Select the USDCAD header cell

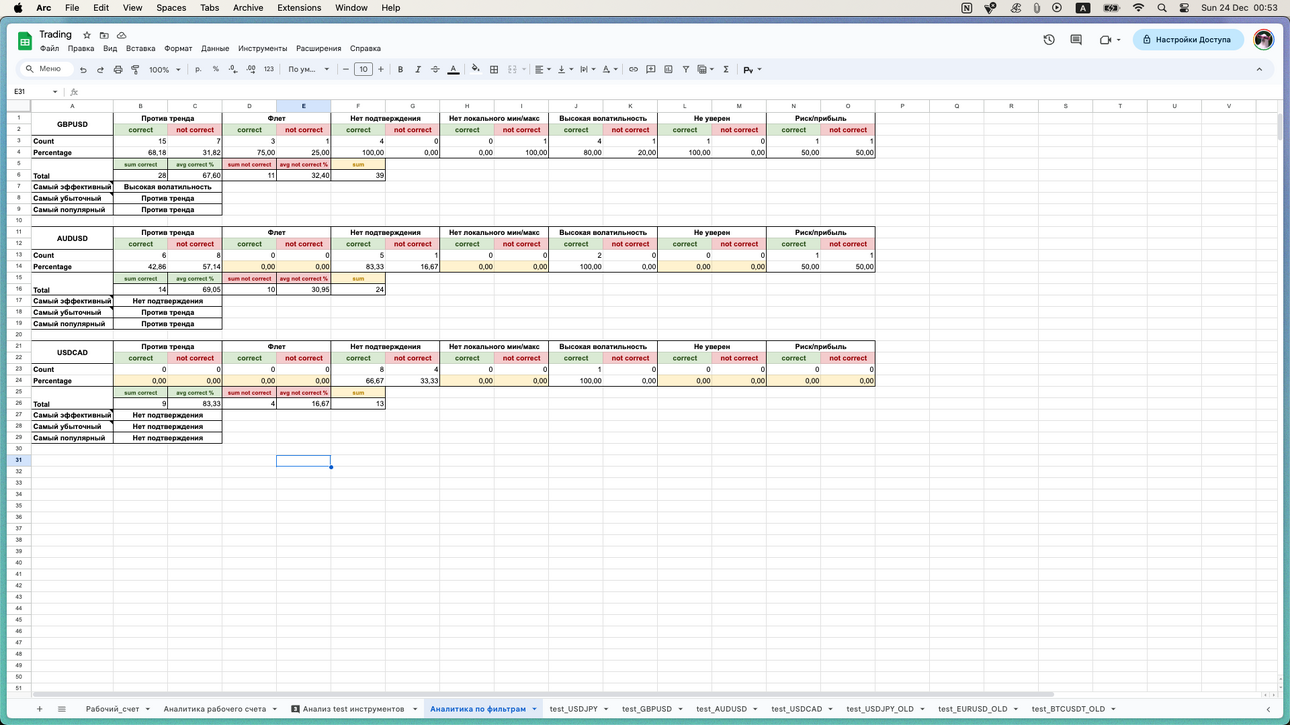(x=72, y=352)
